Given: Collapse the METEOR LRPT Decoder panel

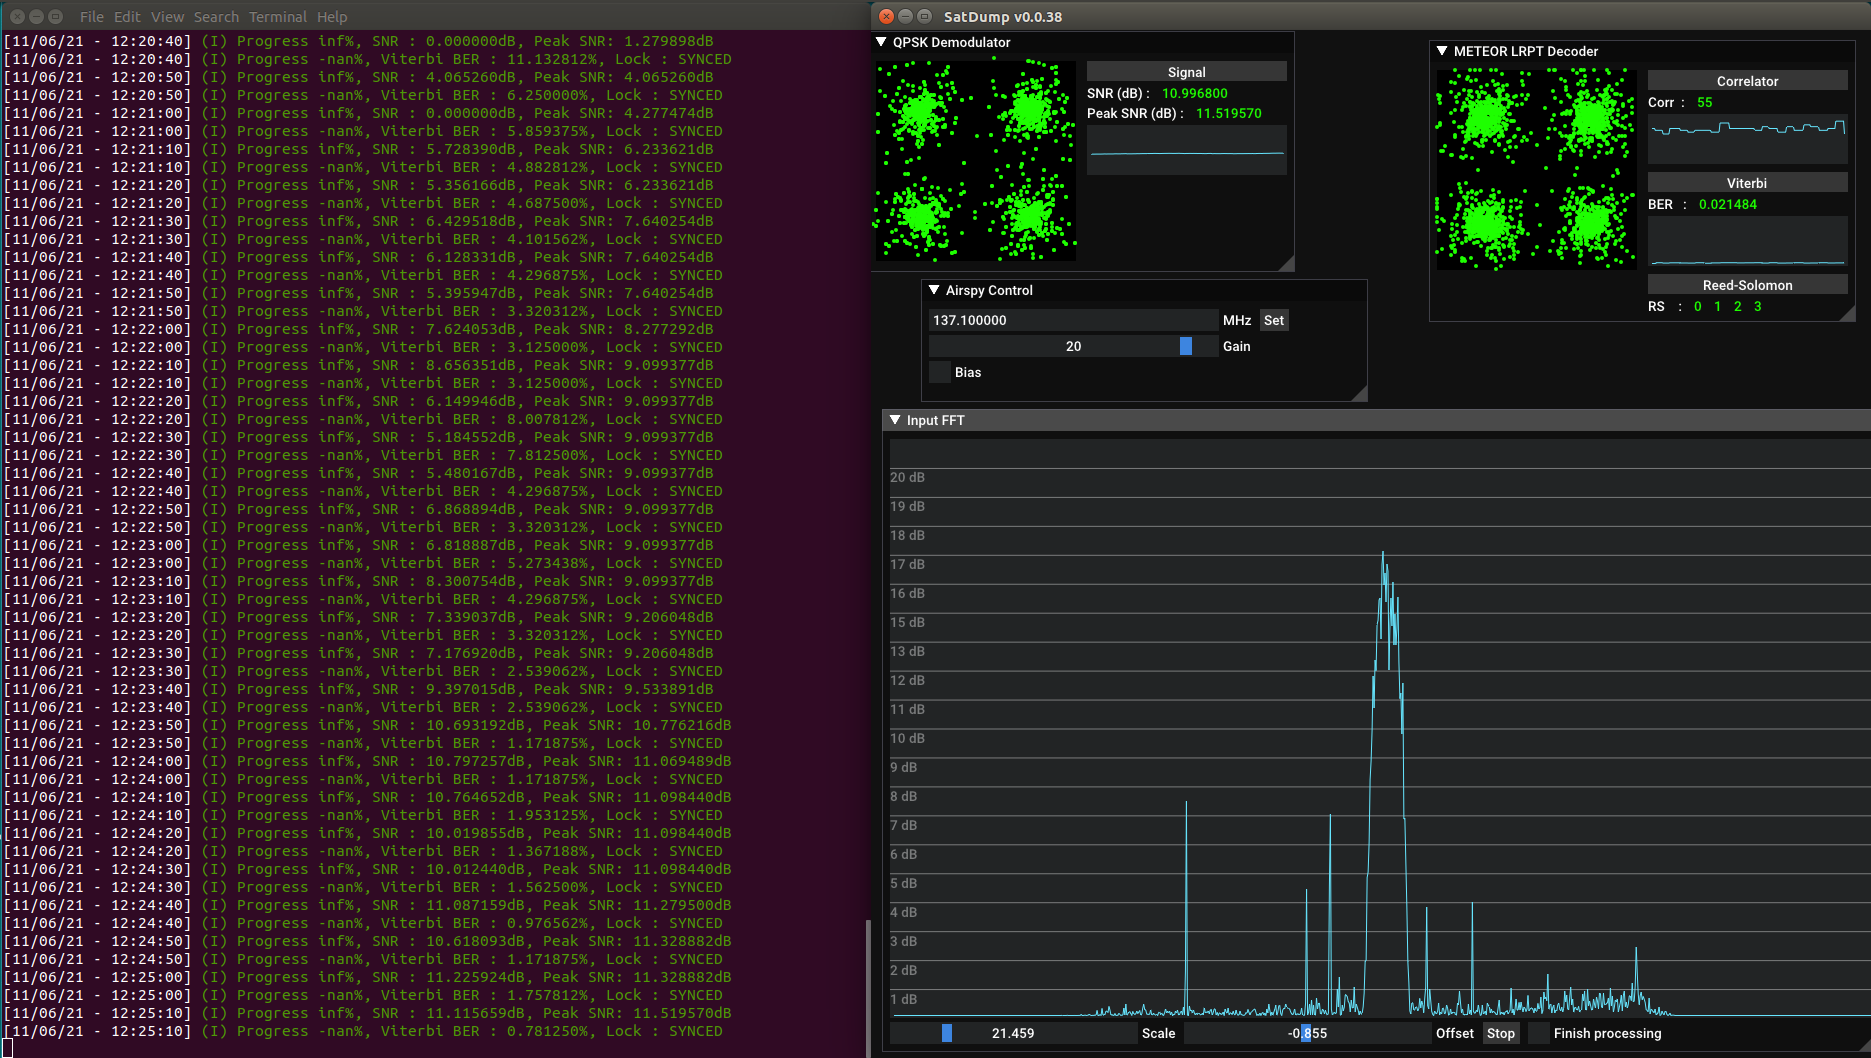Looking at the screenshot, I should pyautogui.click(x=1441, y=51).
